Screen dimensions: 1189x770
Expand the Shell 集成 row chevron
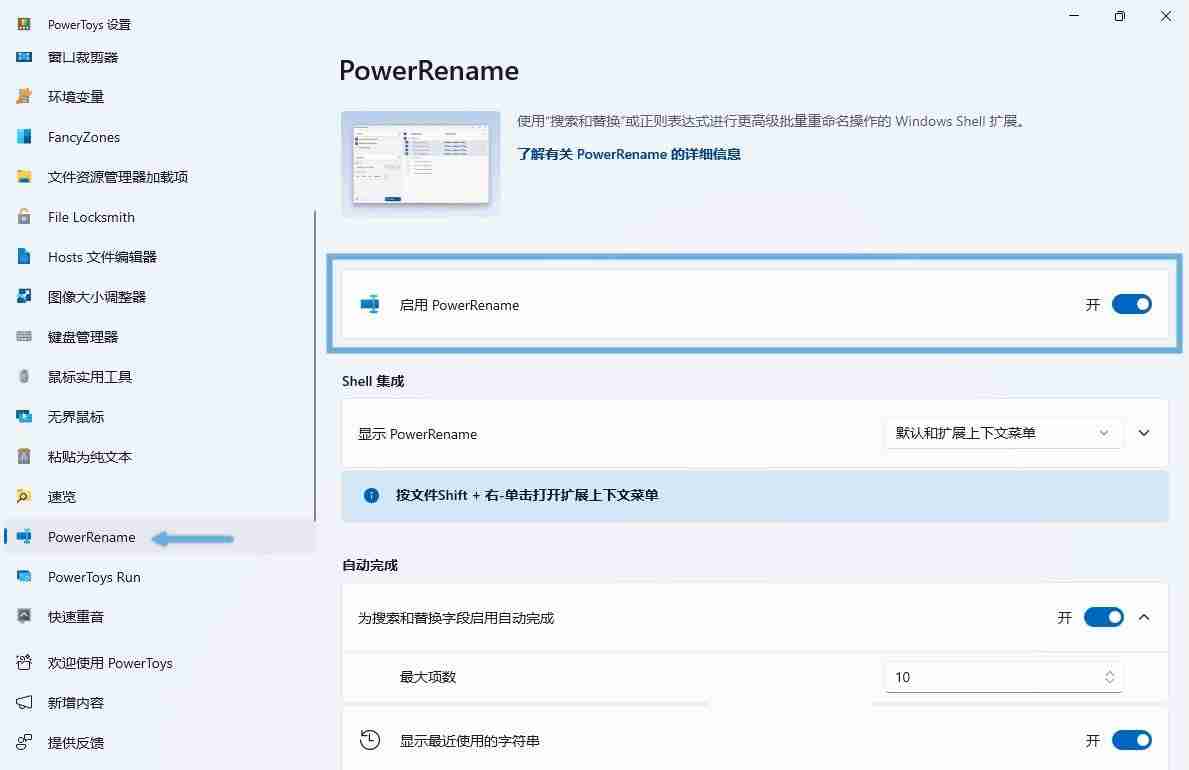click(x=1143, y=433)
